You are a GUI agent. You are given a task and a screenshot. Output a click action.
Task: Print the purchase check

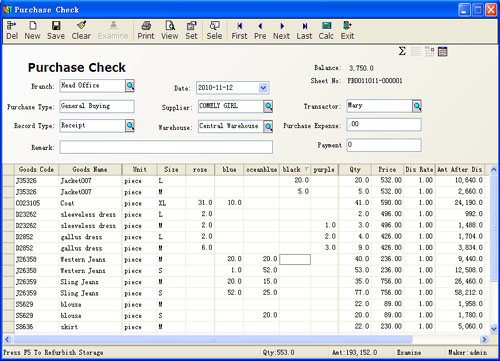(146, 30)
